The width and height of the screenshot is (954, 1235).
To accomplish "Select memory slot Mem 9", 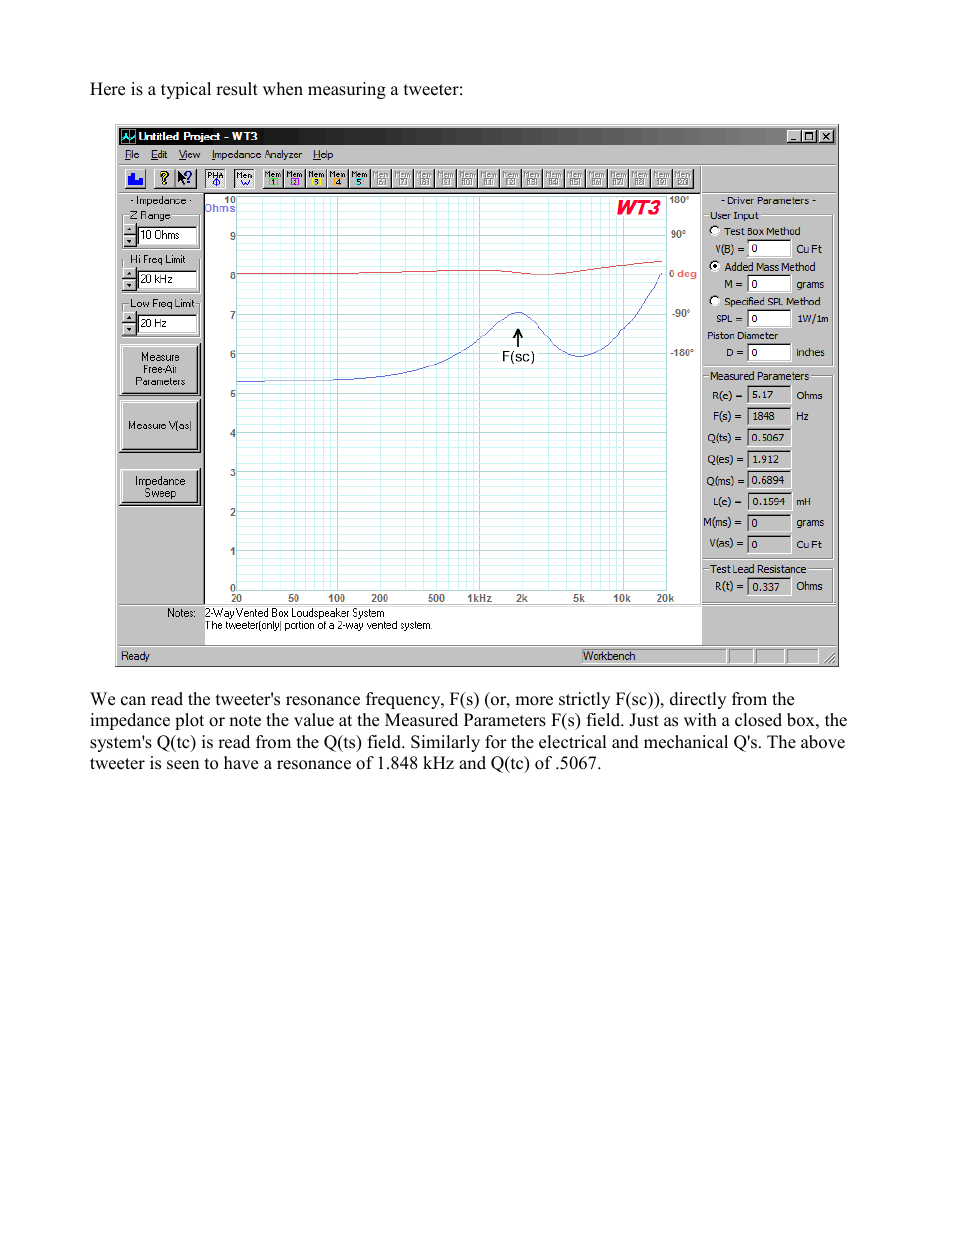I will pos(447,178).
